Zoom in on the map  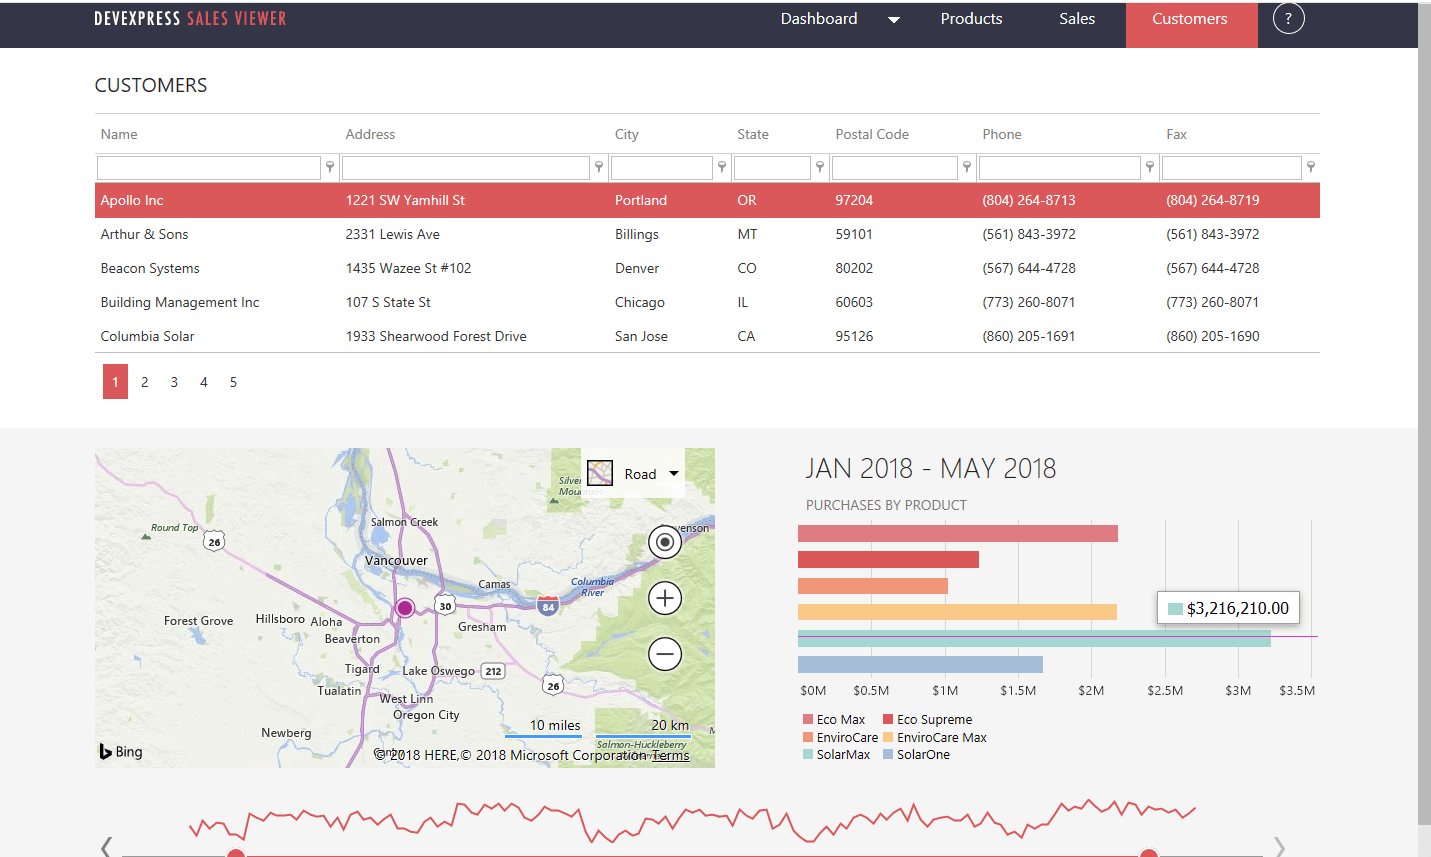[665, 598]
